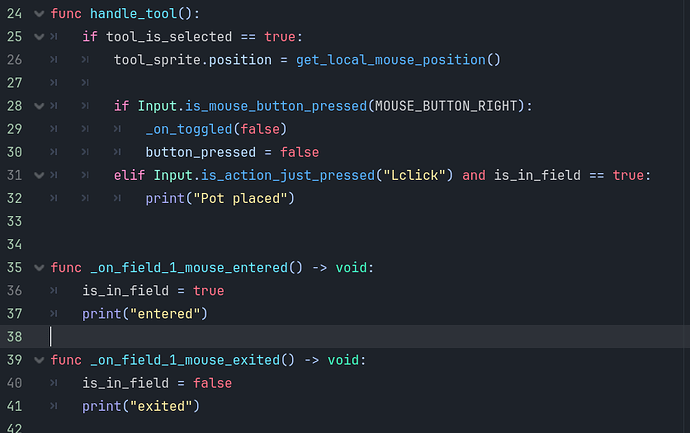This screenshot has width=690, height=433.
Task: Collapse the tool_is_selected if block
Action: (x=39, y=37)
